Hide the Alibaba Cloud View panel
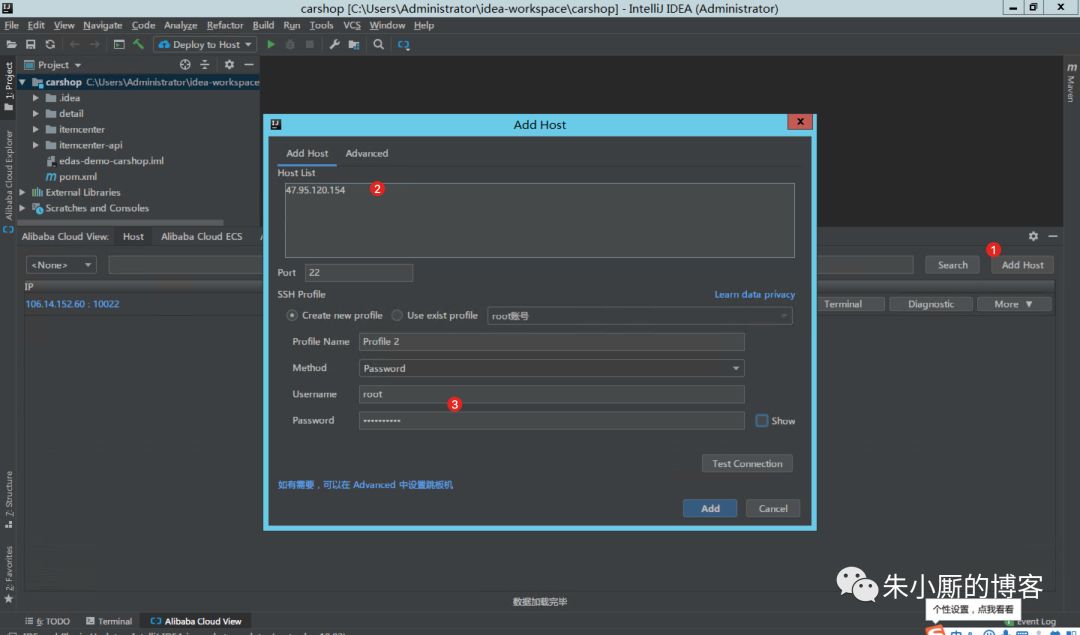 pyautogui.click(x=1052, y=236)
